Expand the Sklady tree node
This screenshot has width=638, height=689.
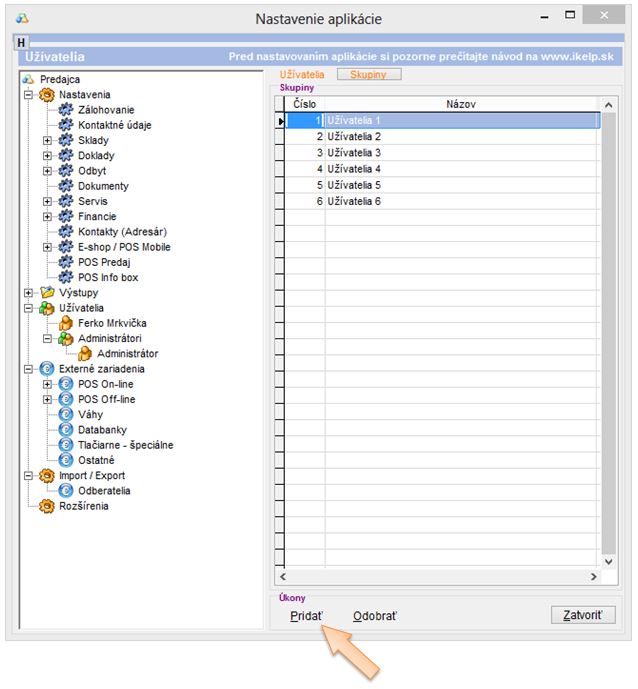tap(47, 141)
